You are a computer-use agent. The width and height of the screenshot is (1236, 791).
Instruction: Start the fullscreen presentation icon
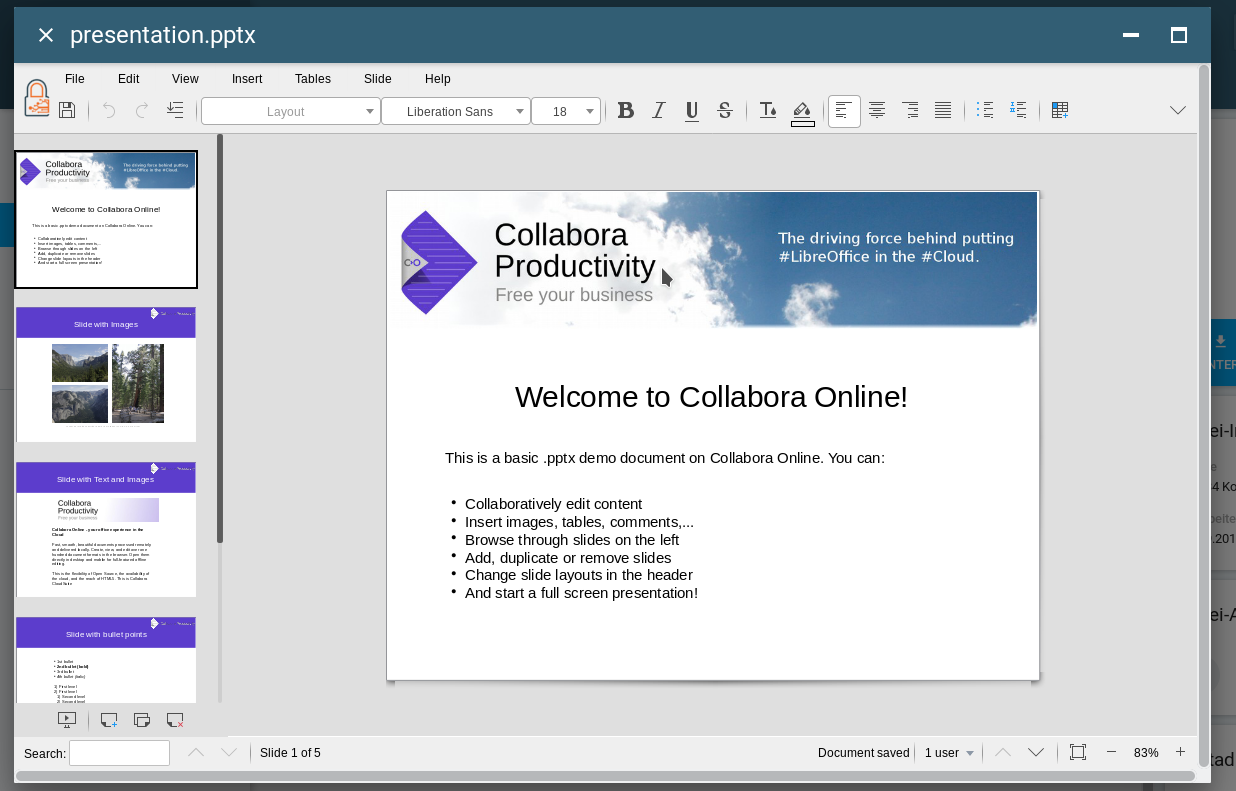[67, 719]
